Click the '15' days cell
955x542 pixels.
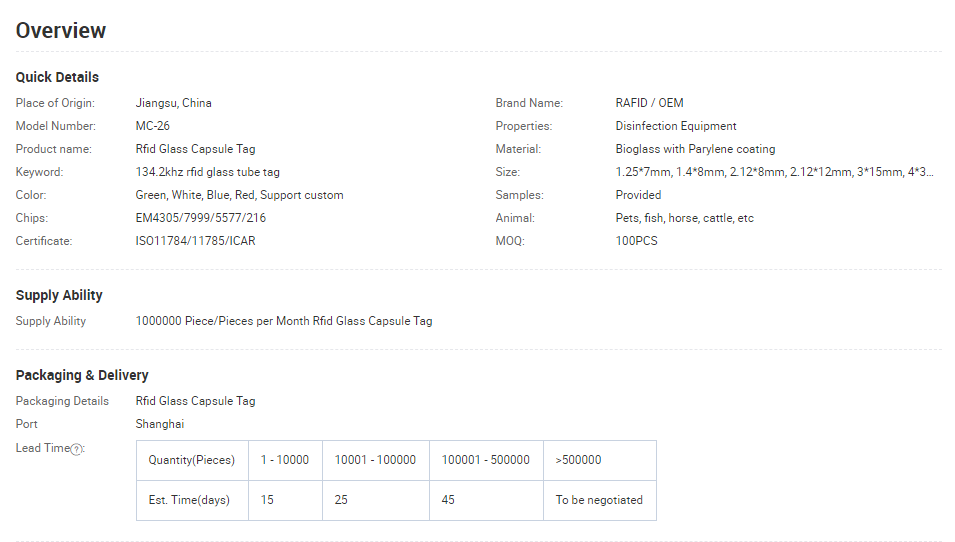tap(286, 500)
